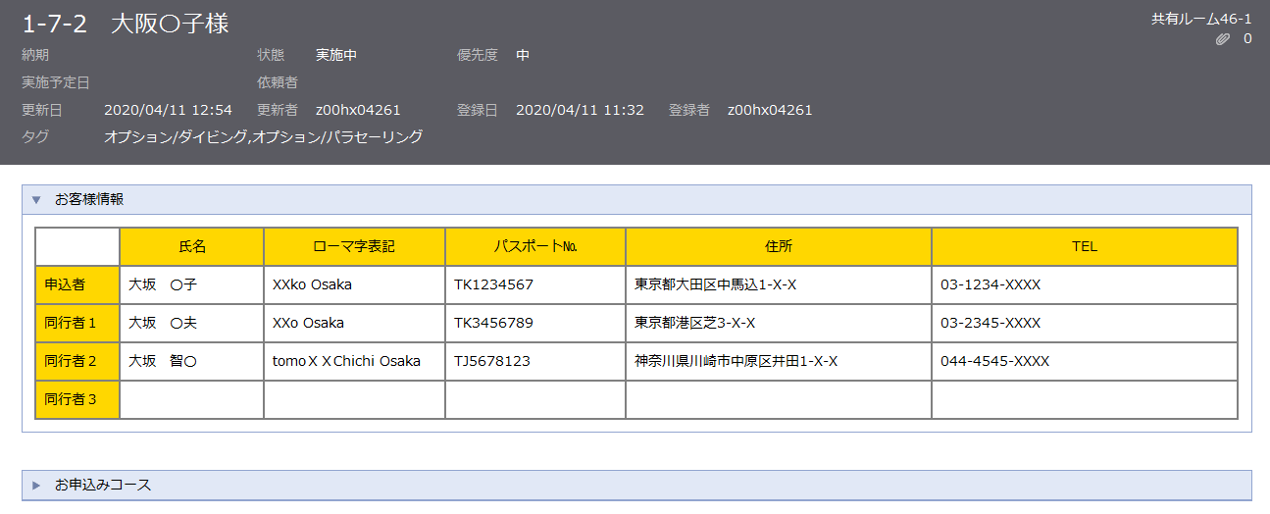Select the 住所 column header
1270x514 pixels.
point(778,246)
